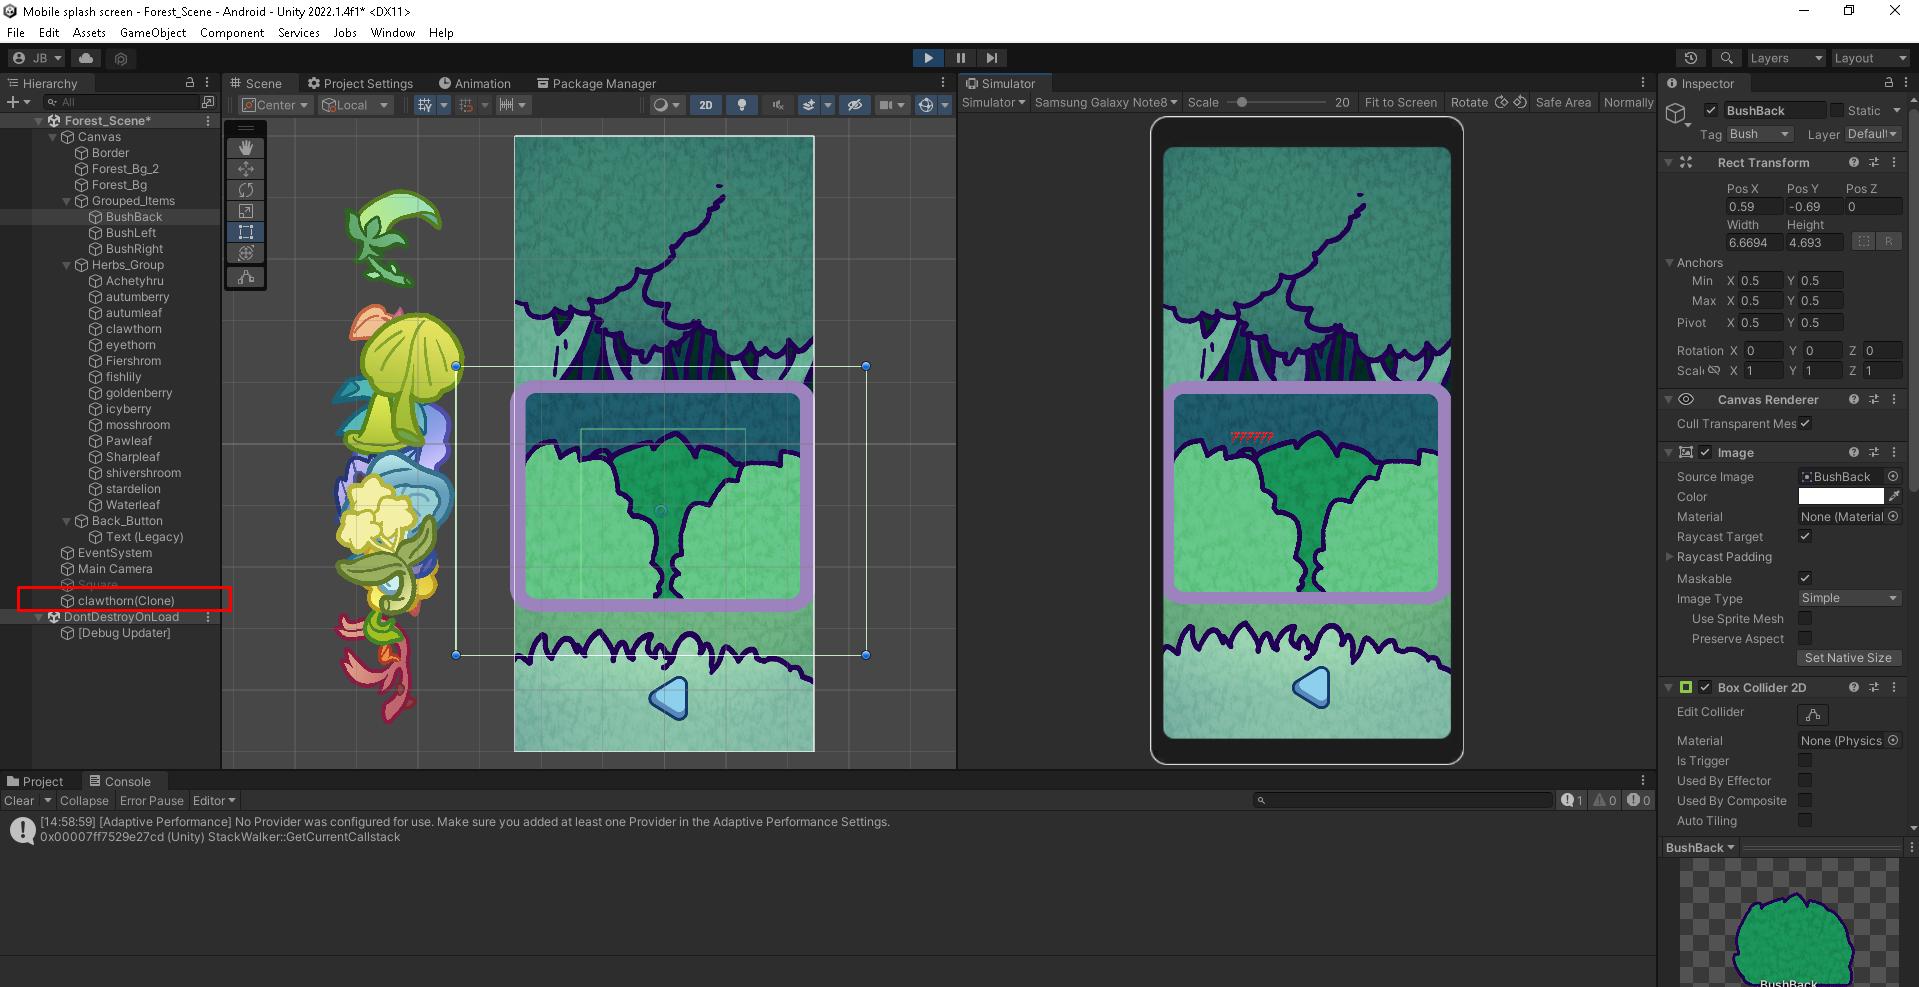Select the Scale tool in scene overlay
Image resolution: width=1919 pixels, height=987 pixels.
pos(246,211)
